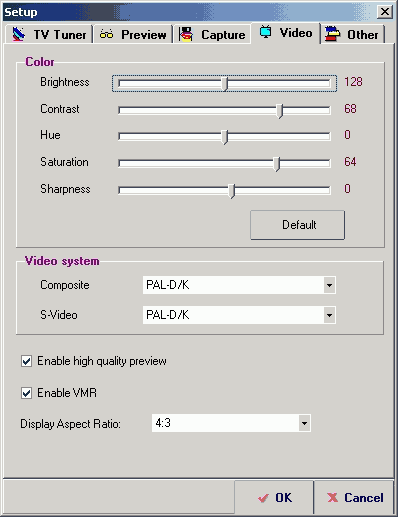Click the TV monitor icon on Video tab

point(265,32)
